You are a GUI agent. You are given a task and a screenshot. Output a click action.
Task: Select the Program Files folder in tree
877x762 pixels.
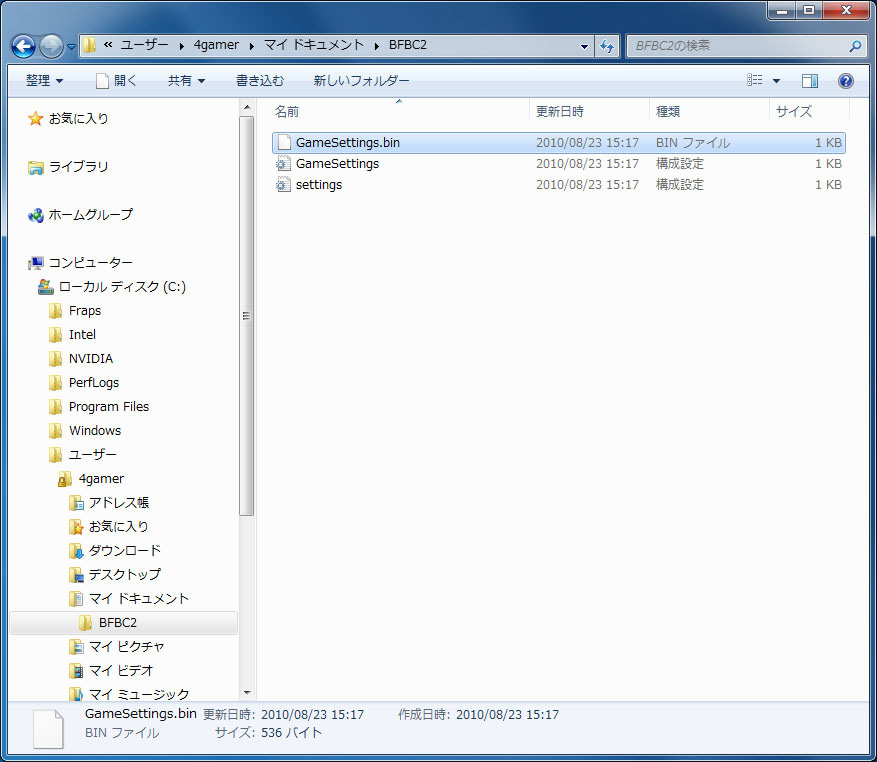(x=108, y=407)
